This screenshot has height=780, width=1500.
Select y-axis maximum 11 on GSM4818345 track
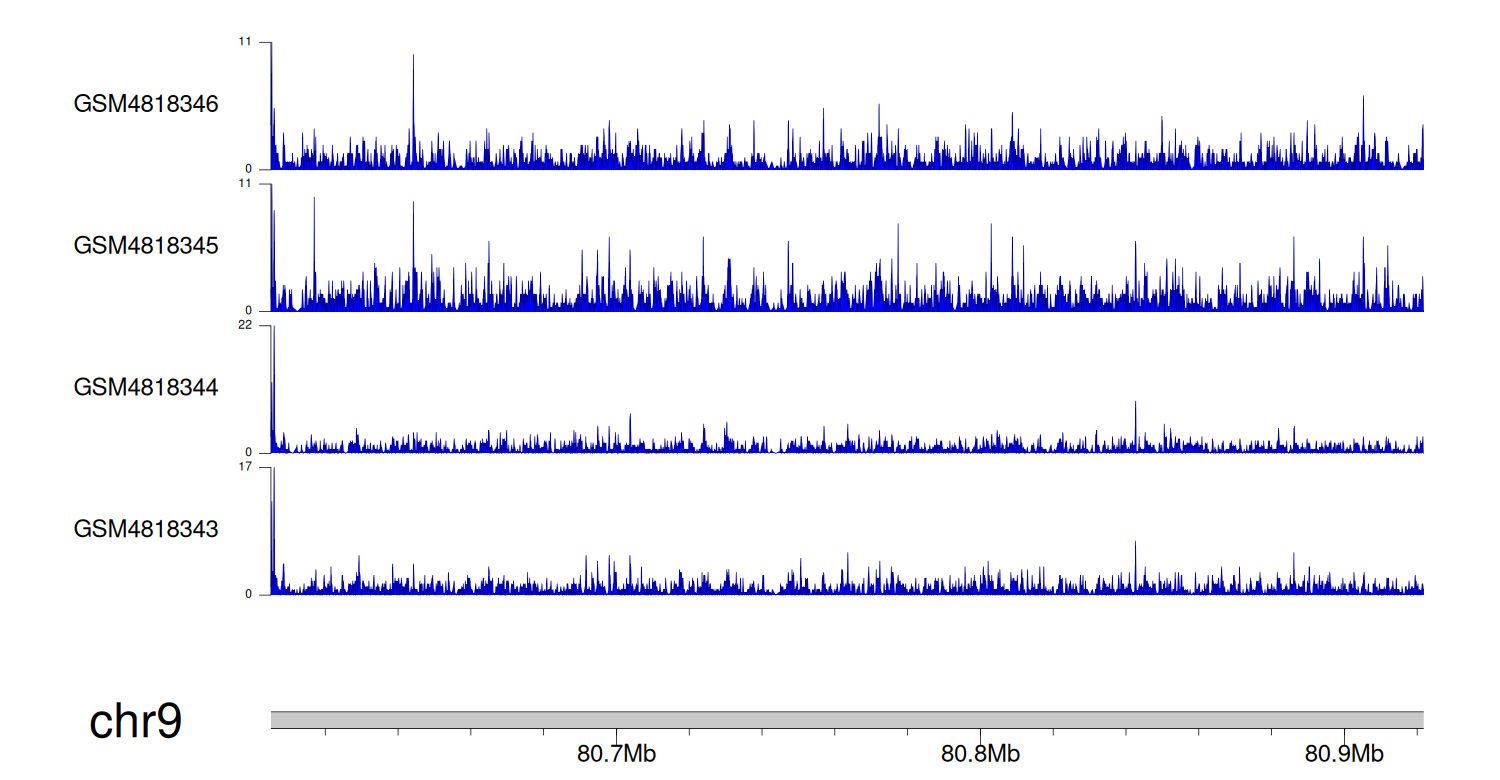coord(244,184)
